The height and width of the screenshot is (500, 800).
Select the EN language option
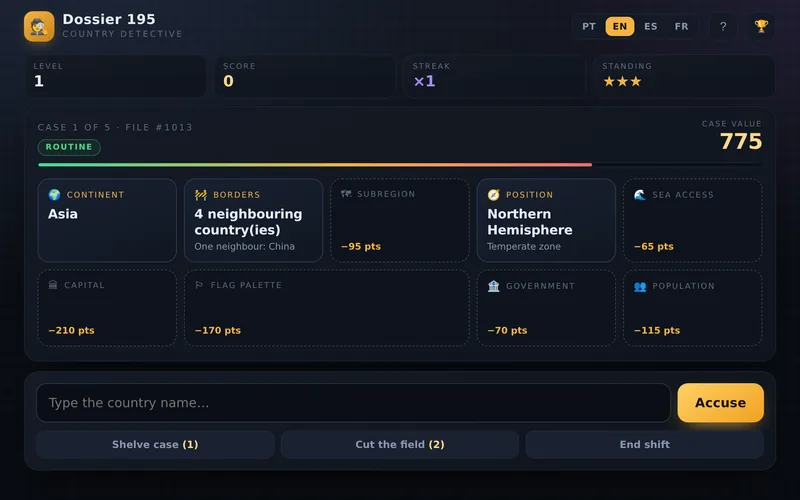point(620,27)
